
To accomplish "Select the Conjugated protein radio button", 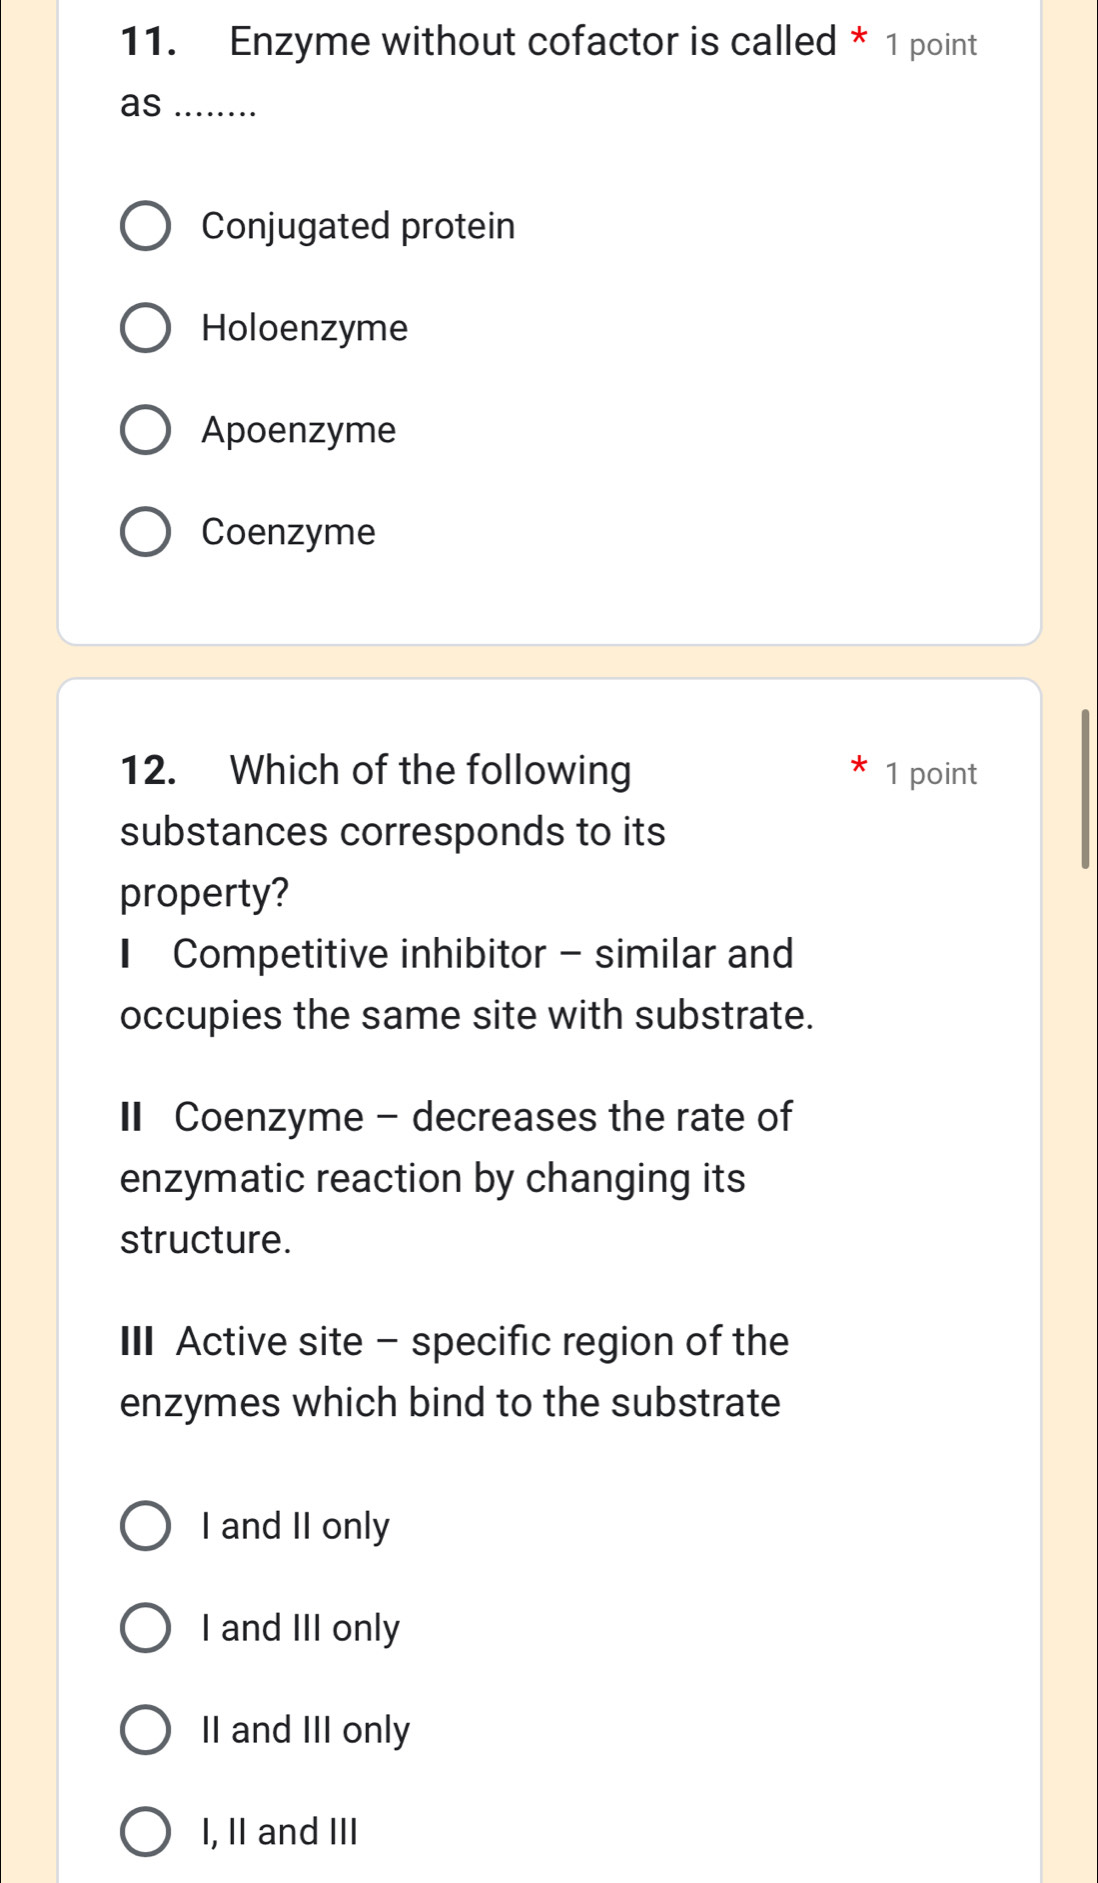I will [146, 225].
